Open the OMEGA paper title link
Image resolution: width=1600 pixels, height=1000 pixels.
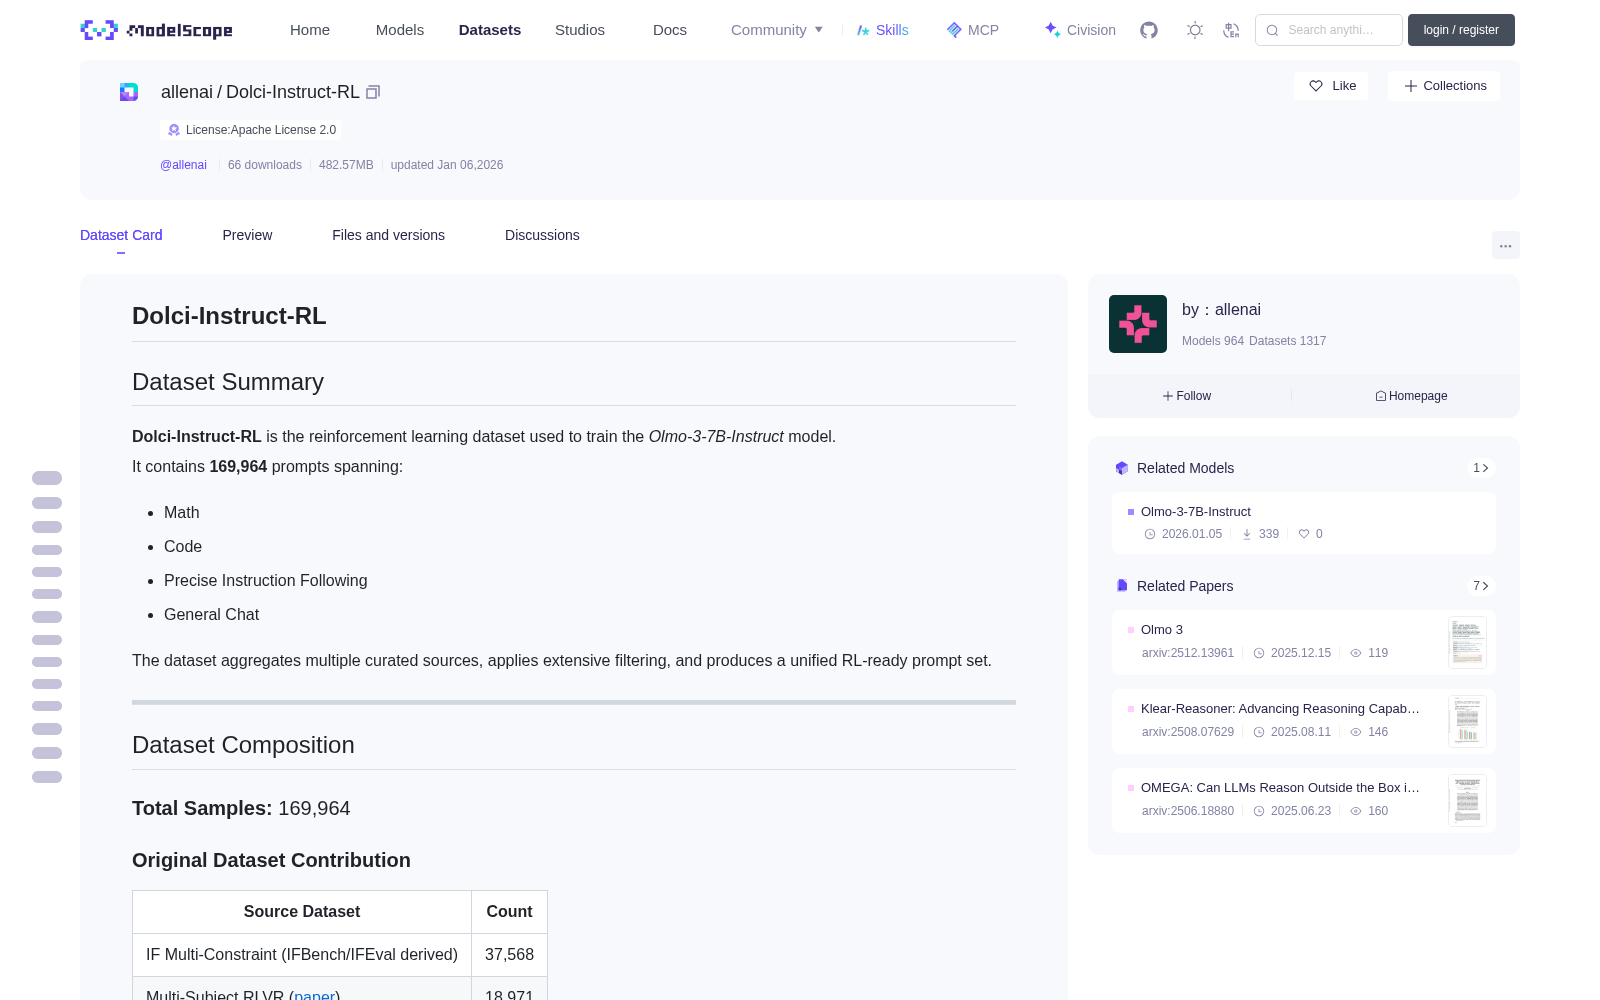[1280, 788]
